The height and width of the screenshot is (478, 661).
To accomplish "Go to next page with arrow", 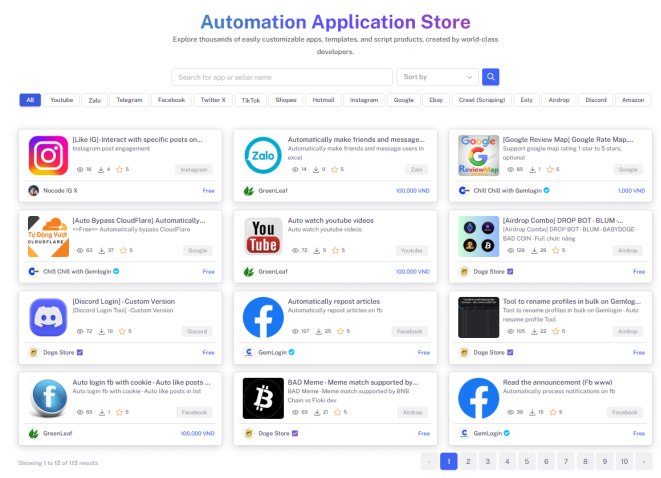I will coord(642,461).
